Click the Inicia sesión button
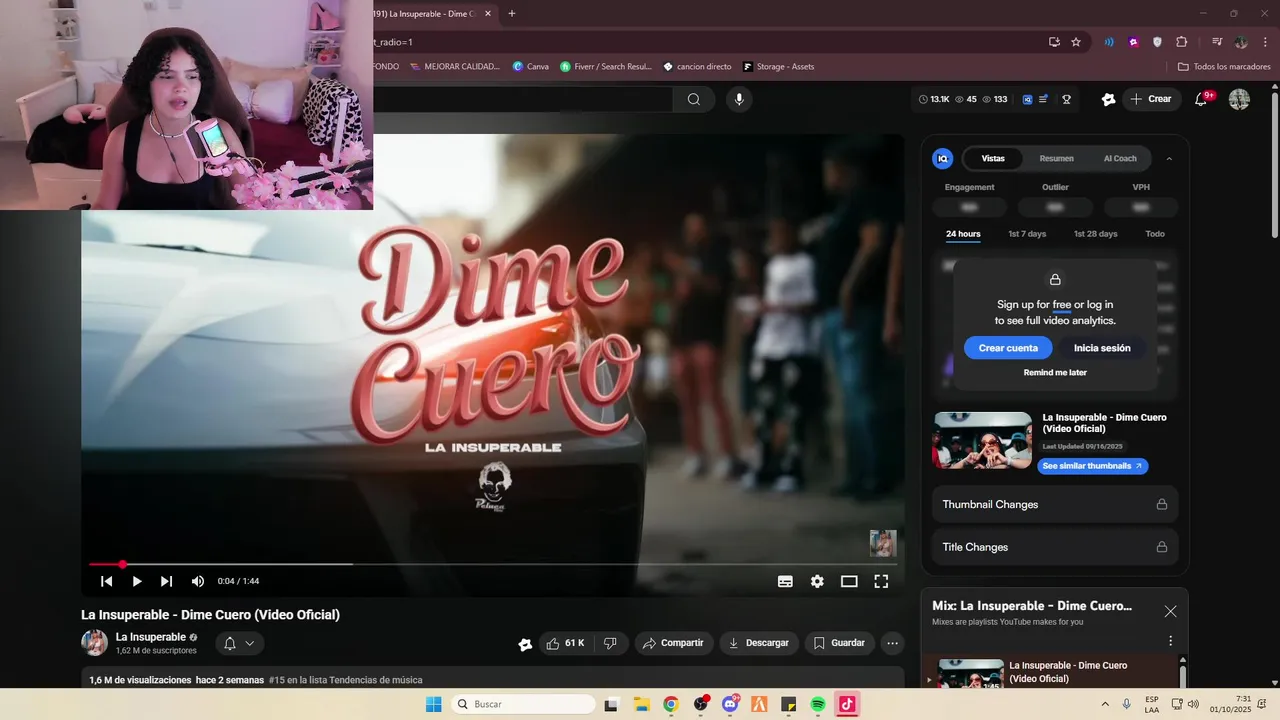The image size is (1280, 720). [x=1102, y=348]
